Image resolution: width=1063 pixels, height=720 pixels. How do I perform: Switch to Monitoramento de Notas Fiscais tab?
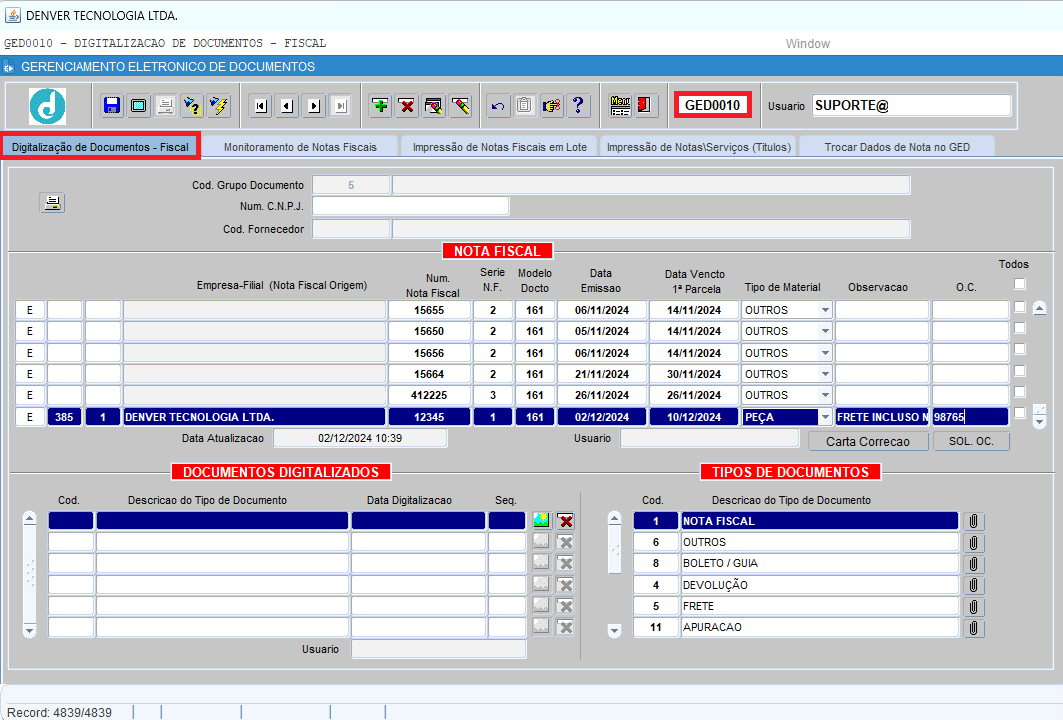tap(300, 147)
